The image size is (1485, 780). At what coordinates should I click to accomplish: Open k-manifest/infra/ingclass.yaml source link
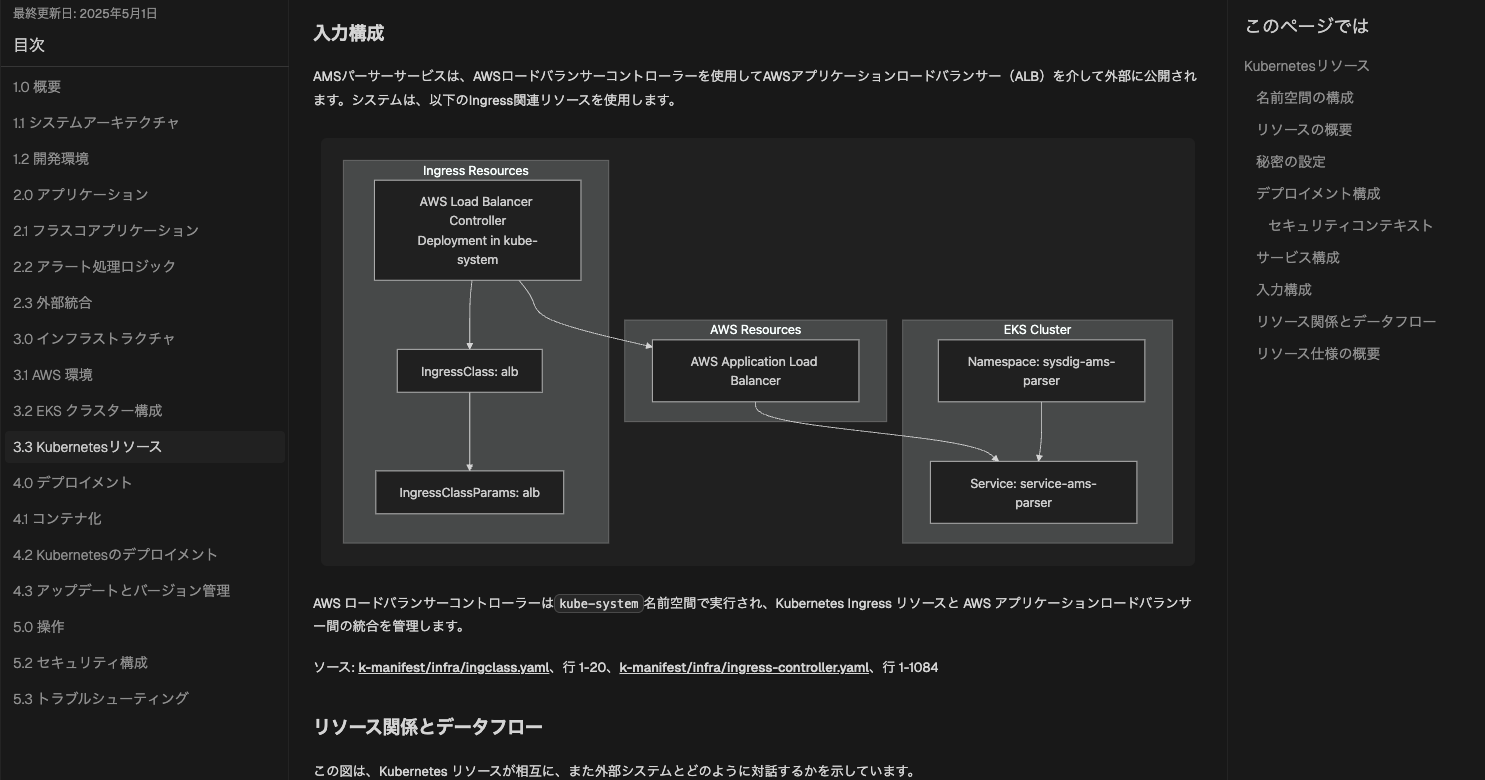point(453,667)
